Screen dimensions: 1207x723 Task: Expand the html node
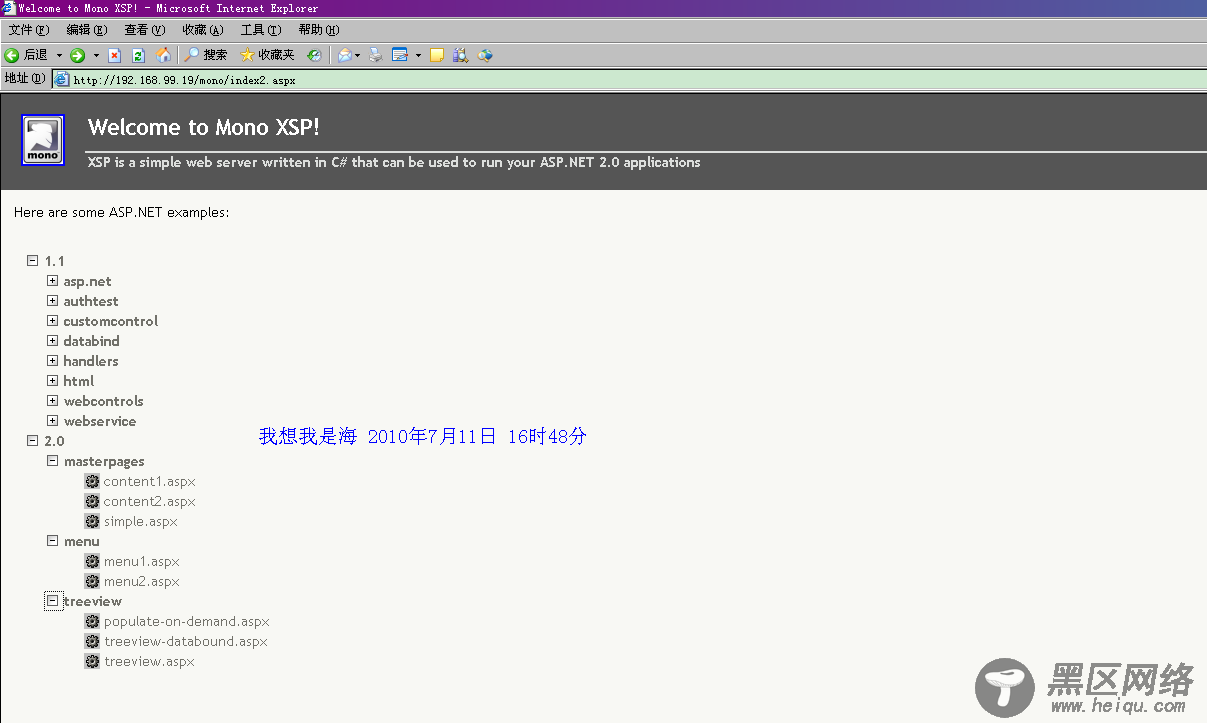[x=52, y=380]
